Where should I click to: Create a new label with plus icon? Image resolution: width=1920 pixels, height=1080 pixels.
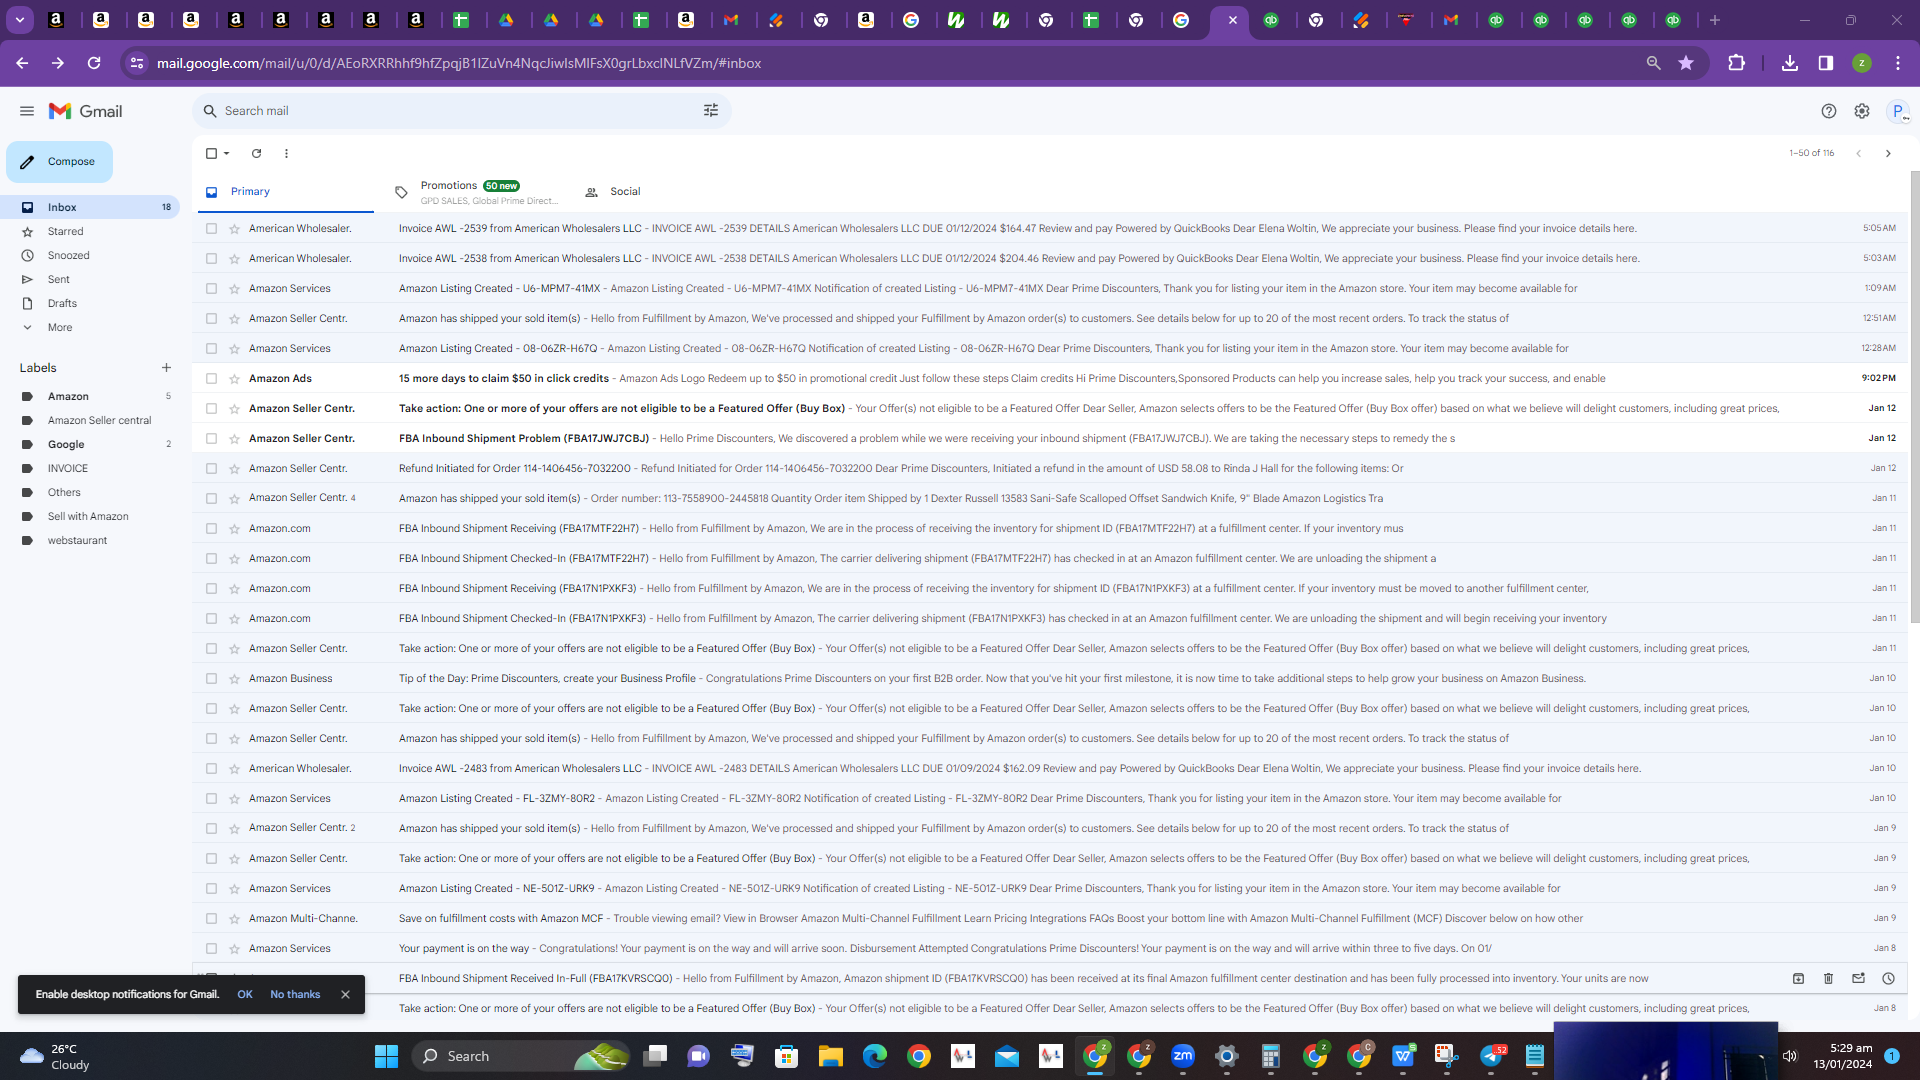point(166,368)
